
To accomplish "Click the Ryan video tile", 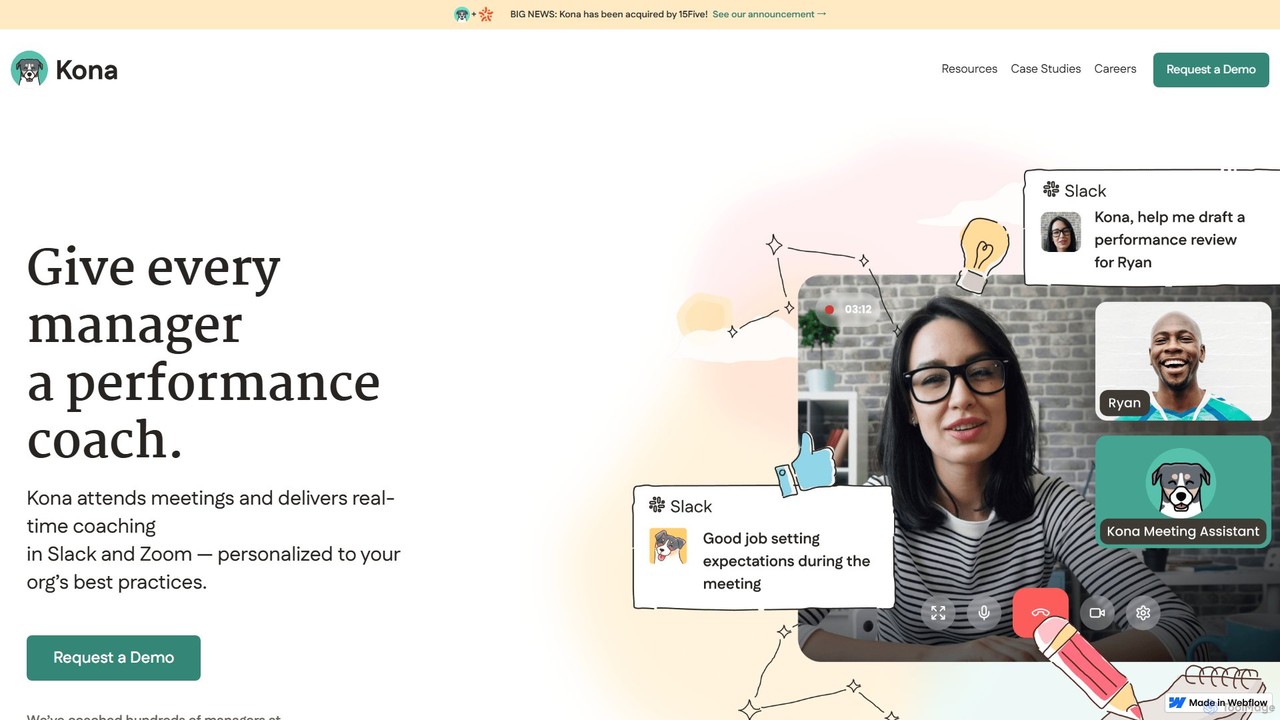I will [1184, 361].
